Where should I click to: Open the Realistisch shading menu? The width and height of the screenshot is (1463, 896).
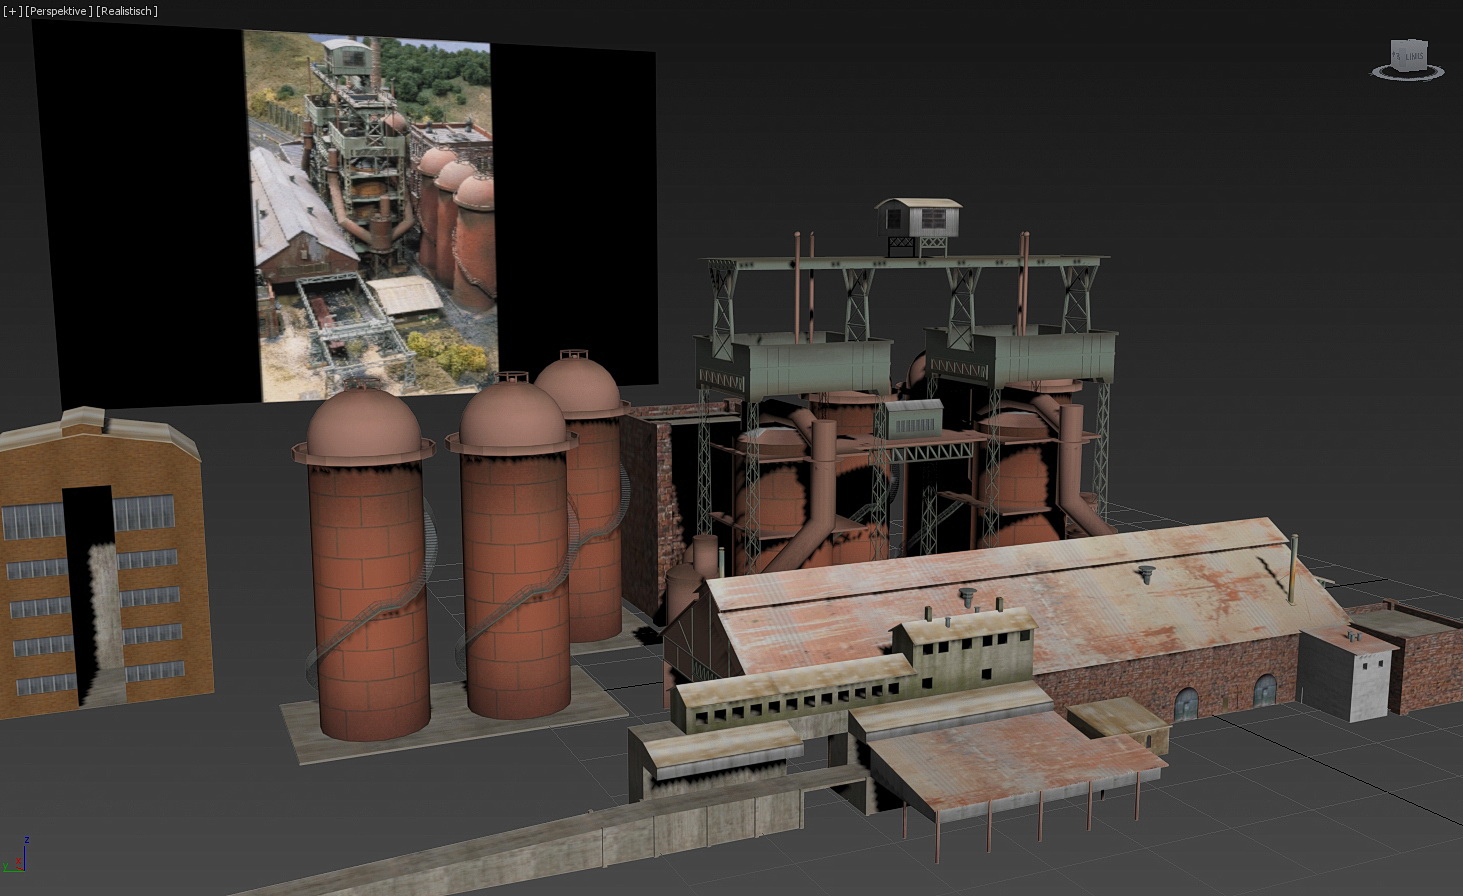point(127,11)
